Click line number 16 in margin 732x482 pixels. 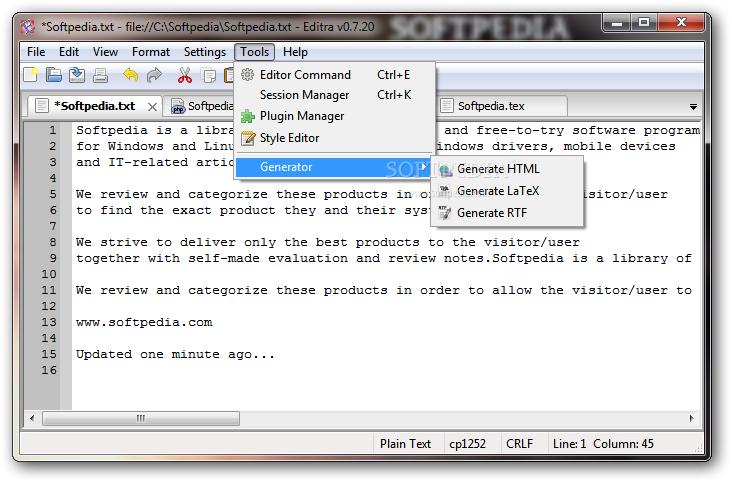click(49, 370)
